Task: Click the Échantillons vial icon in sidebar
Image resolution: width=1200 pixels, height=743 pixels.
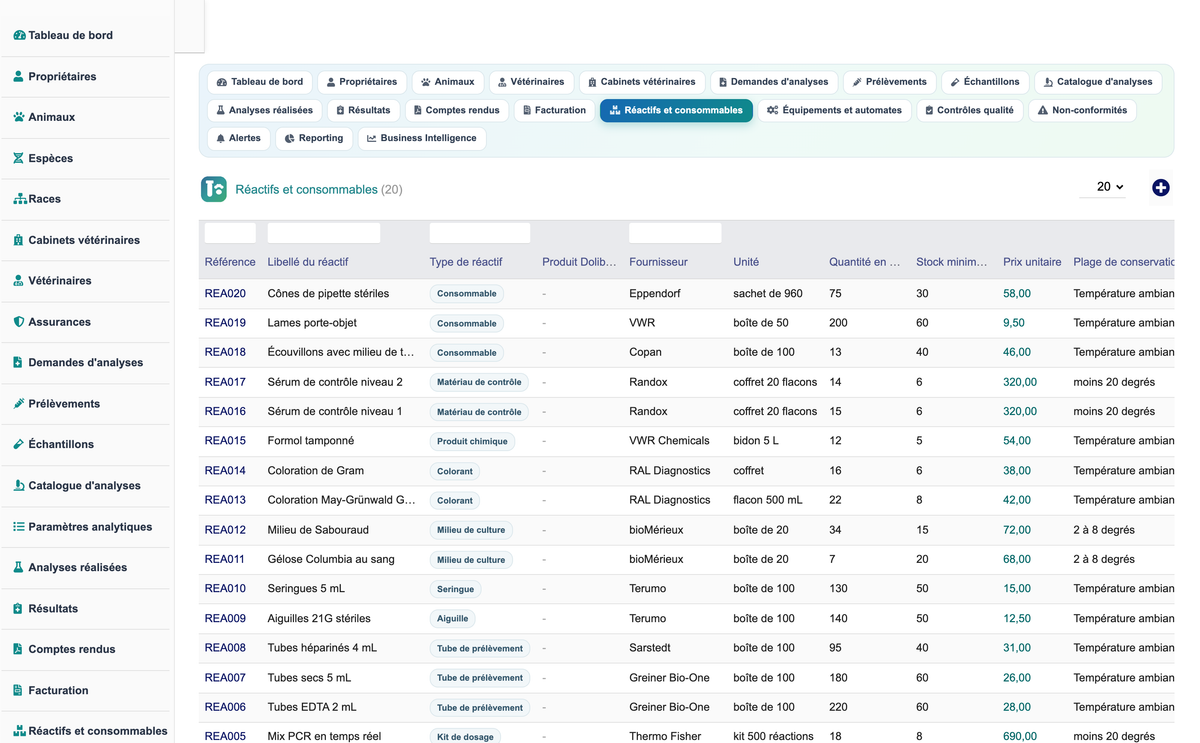Action: point(19,444)
